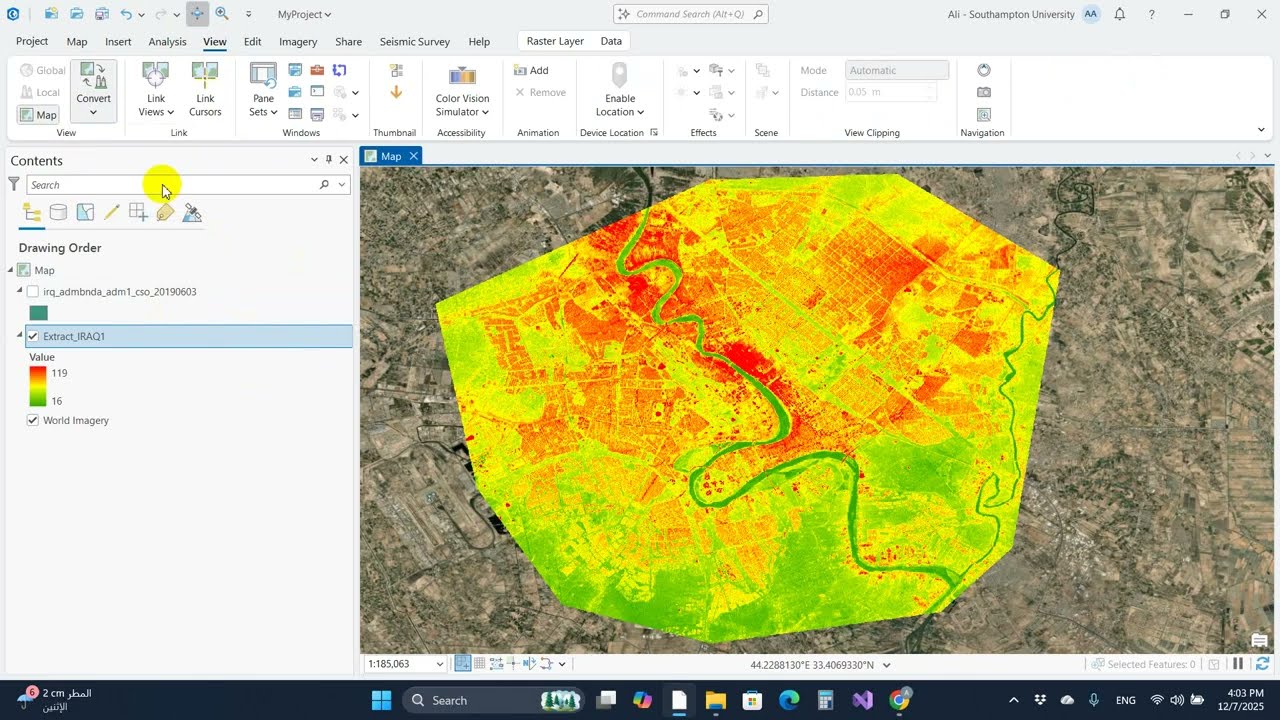Toggle the snapping button in status bar
This screenshot has height=720, width=1280.
(463, 663)
